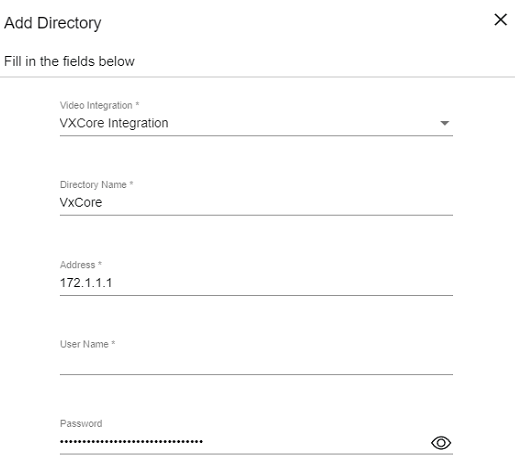This screenshot has width=515, height=470.
Task: Click the required asterisk after Directory Name
Action: [x=131, y=184]
